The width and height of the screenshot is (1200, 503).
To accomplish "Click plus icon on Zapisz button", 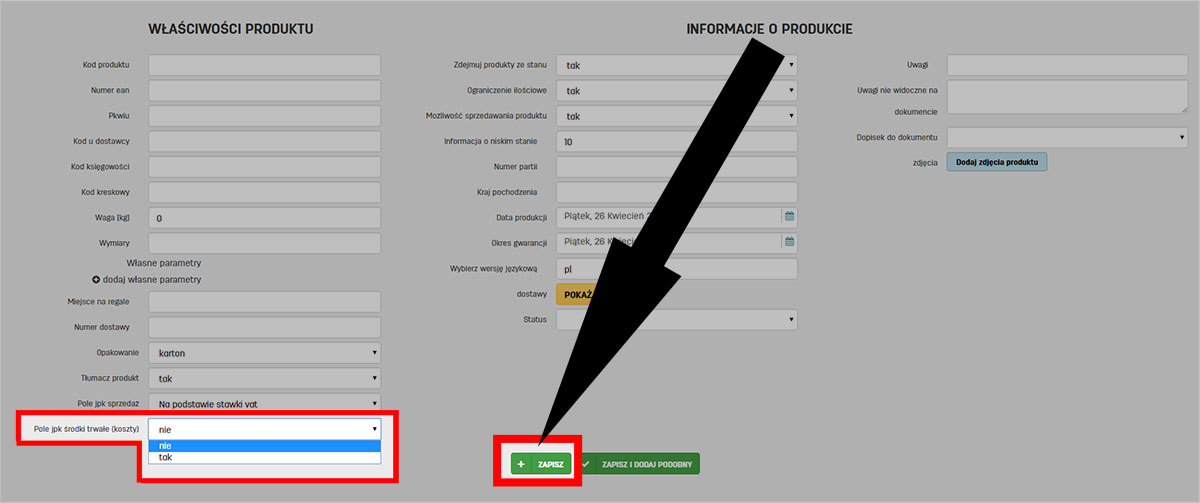I will tap(521, 464).
